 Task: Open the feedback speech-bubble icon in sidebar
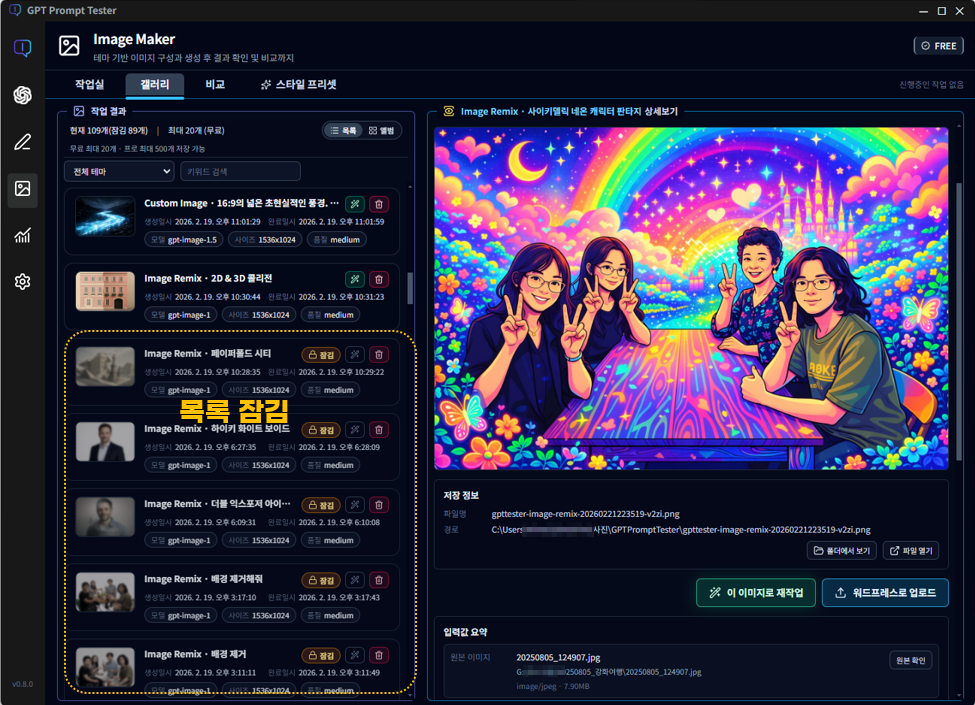tap(22, 46)
